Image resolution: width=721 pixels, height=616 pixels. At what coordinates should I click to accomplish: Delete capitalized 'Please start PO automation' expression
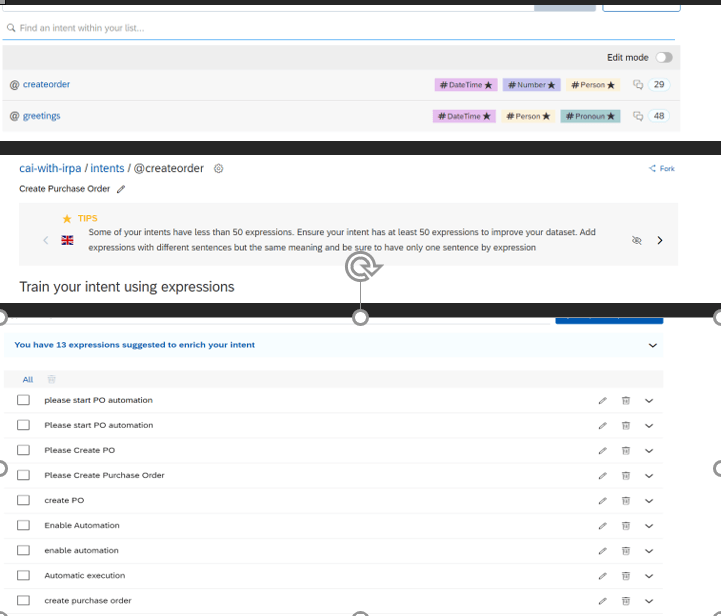coord(626,426)
